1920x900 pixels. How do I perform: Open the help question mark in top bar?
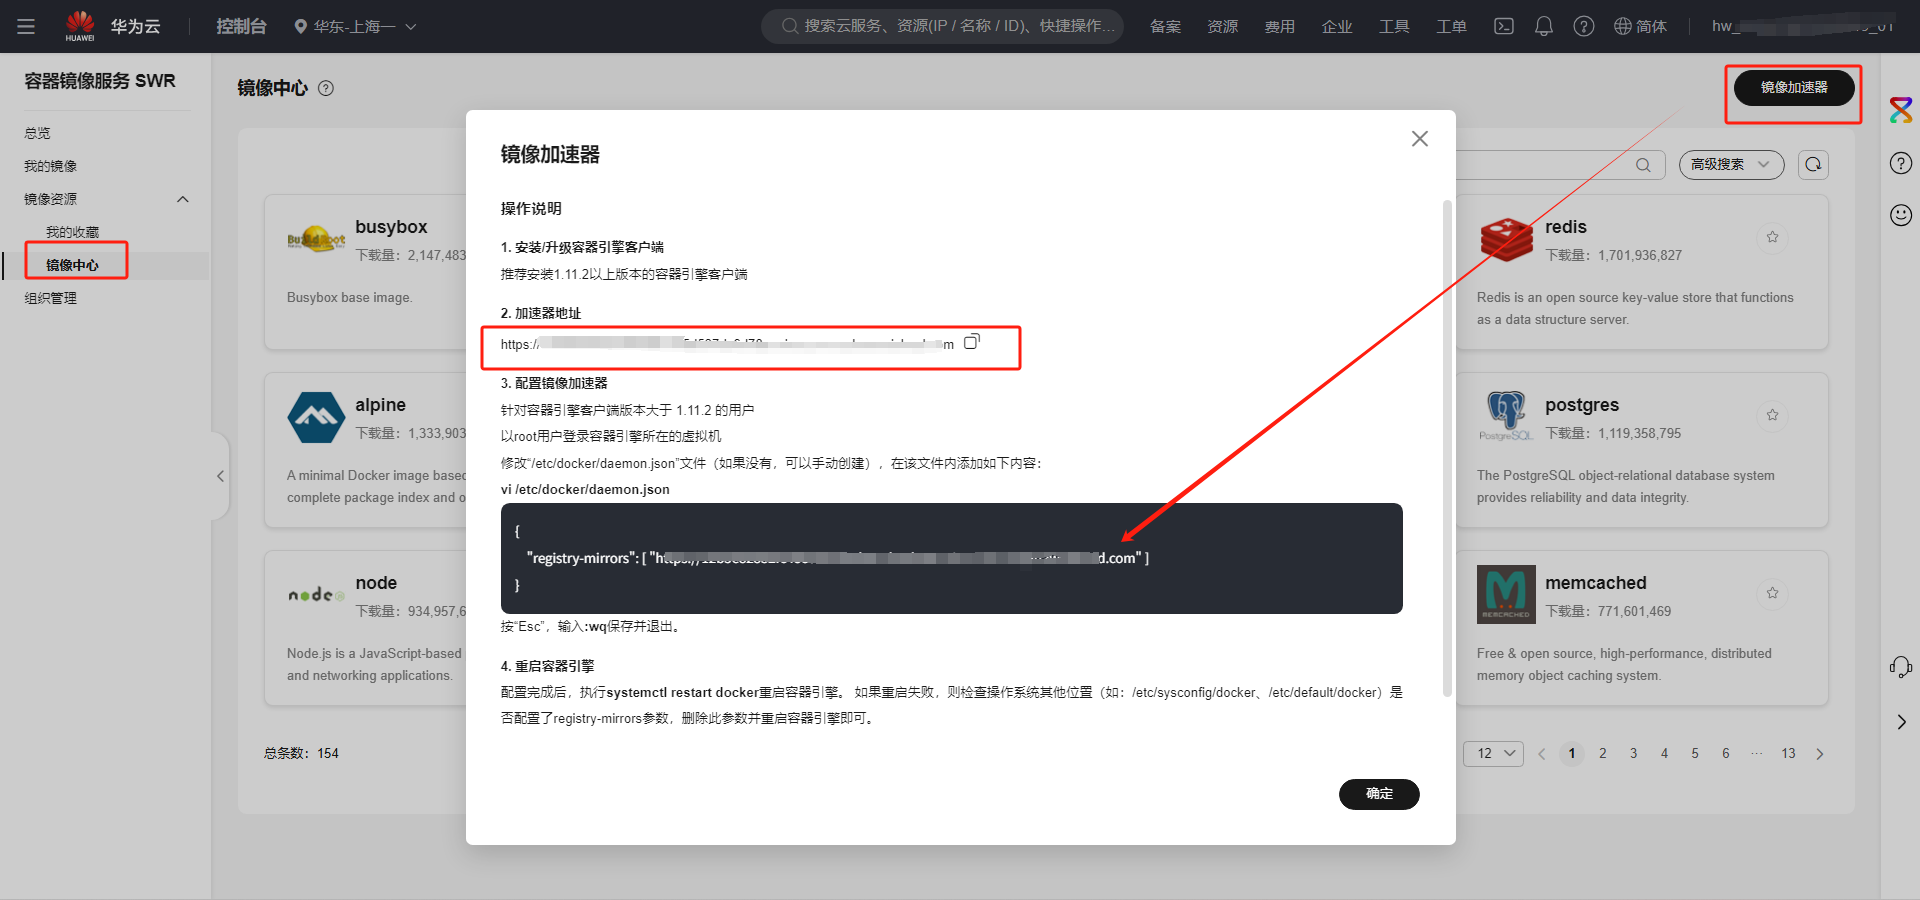click(1584, 26)
